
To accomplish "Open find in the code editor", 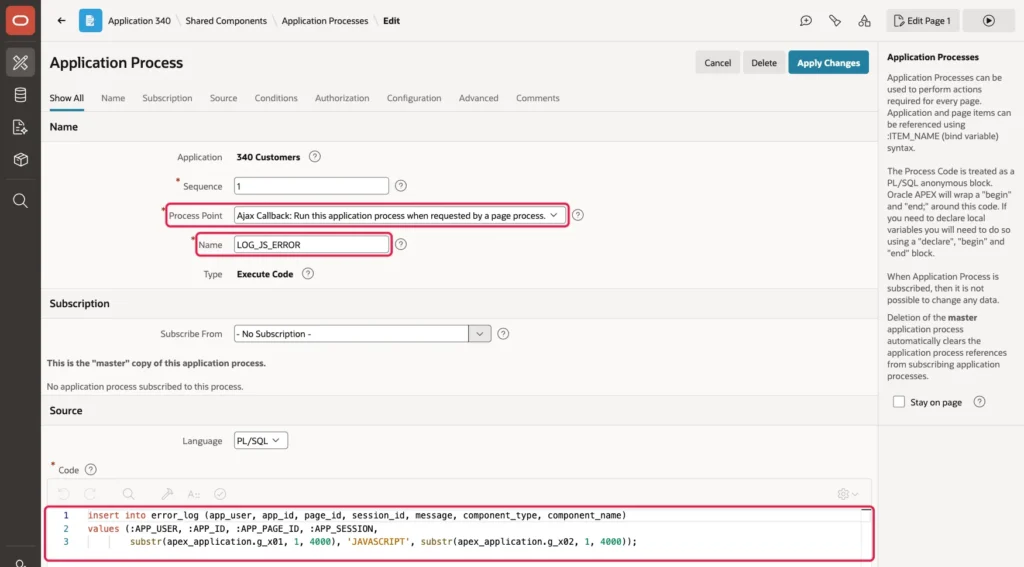I will pyautogui.click(x=129, y=494).
